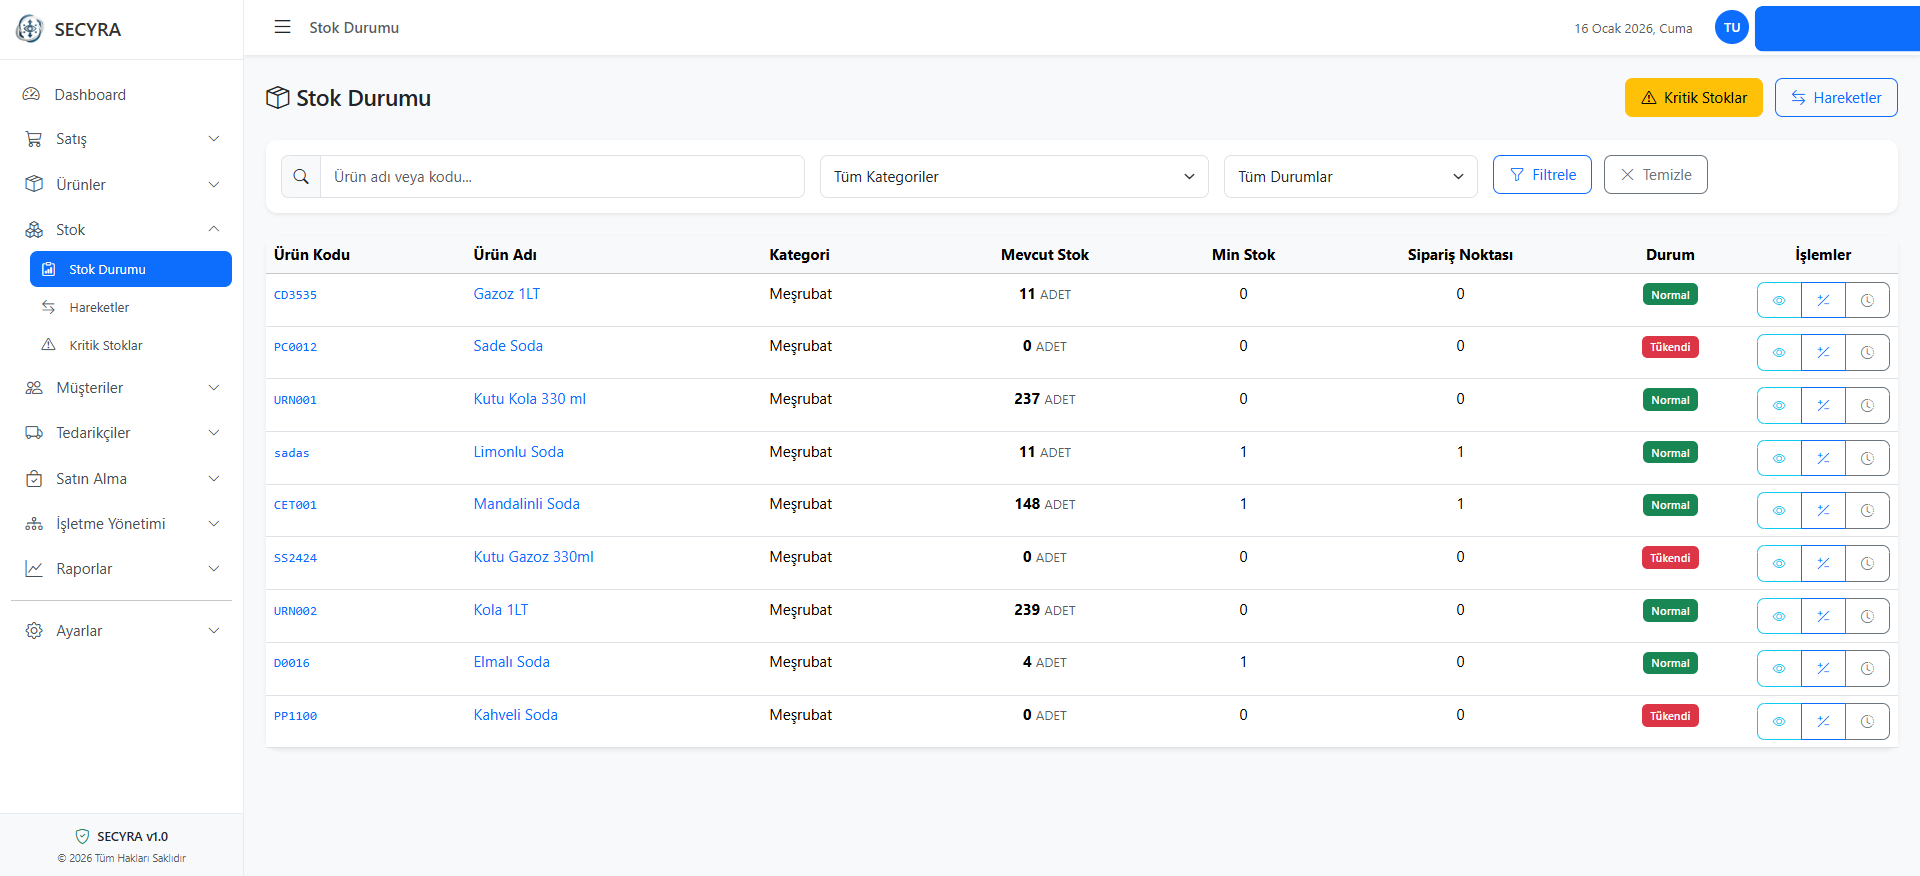The image size is (1920, 876).
Task: Expand the Satış sidebar menu
Action: click(x=121, y=139)
